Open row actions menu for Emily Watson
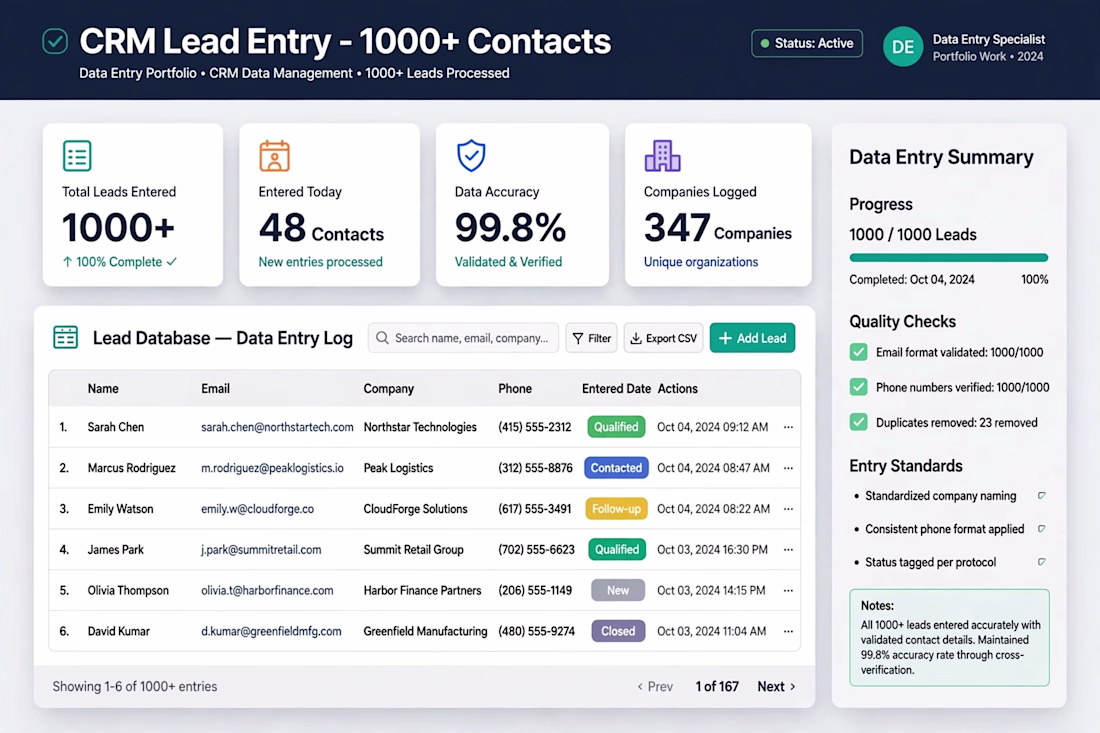 [789, 509]
